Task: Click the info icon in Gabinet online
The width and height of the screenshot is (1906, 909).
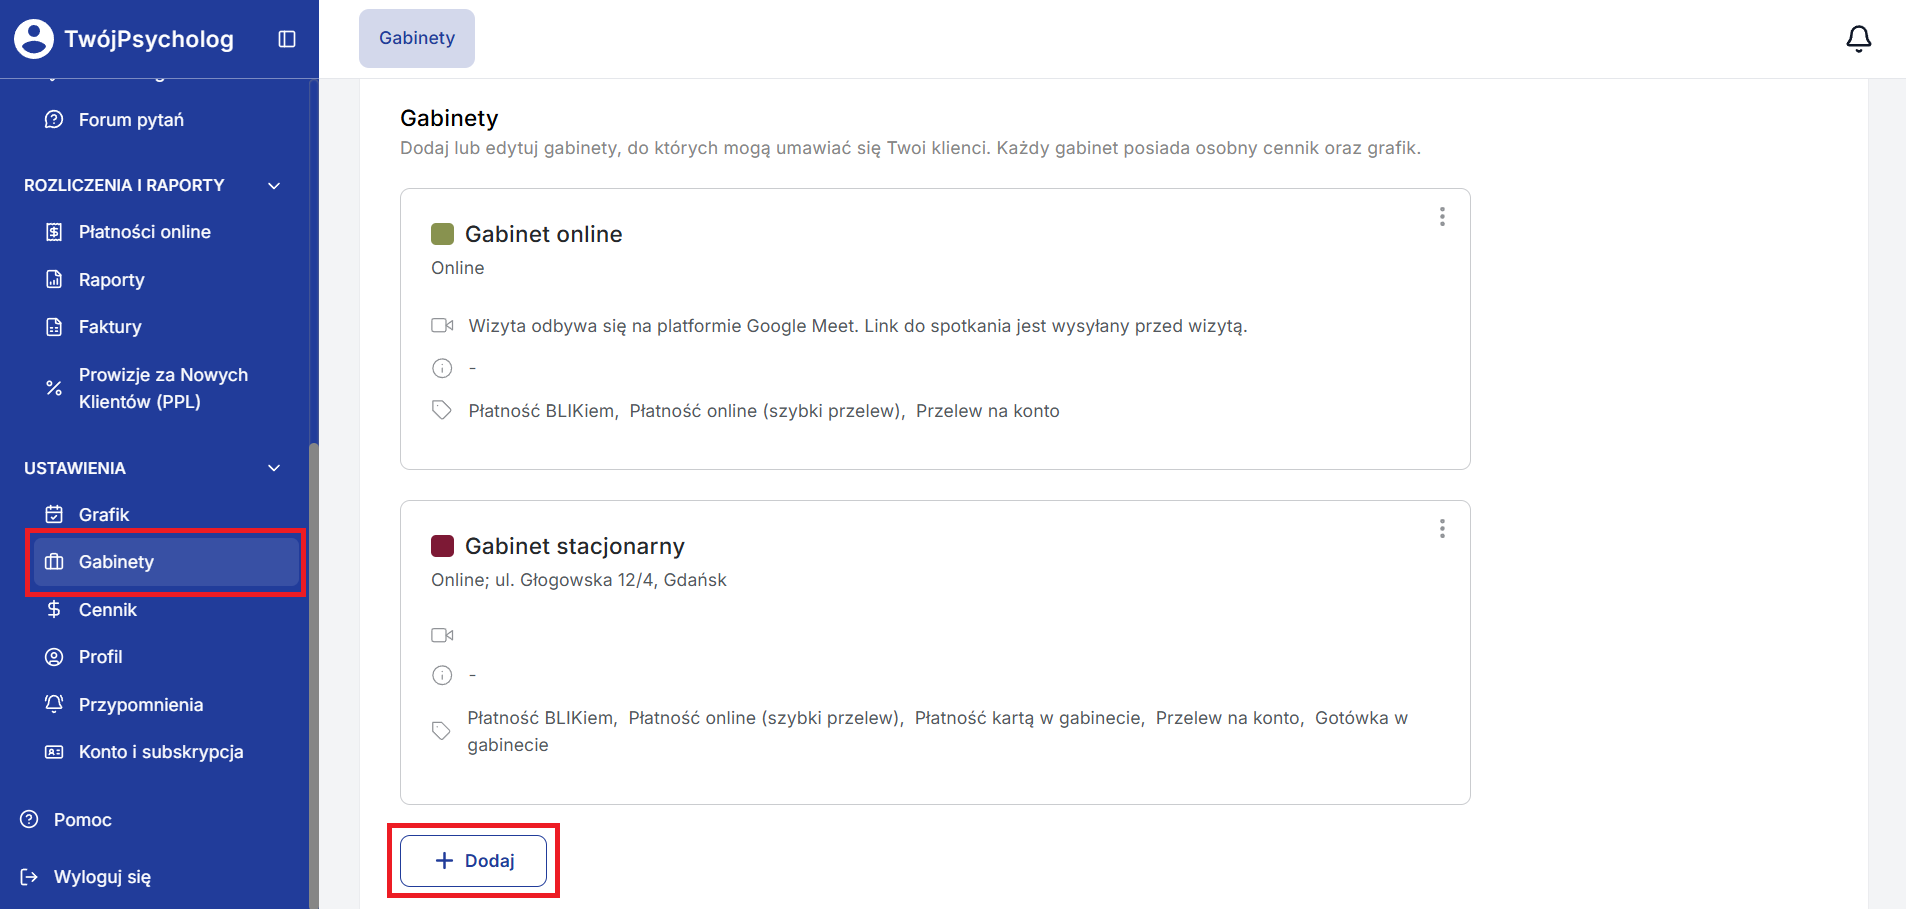Action: (442, 368)
